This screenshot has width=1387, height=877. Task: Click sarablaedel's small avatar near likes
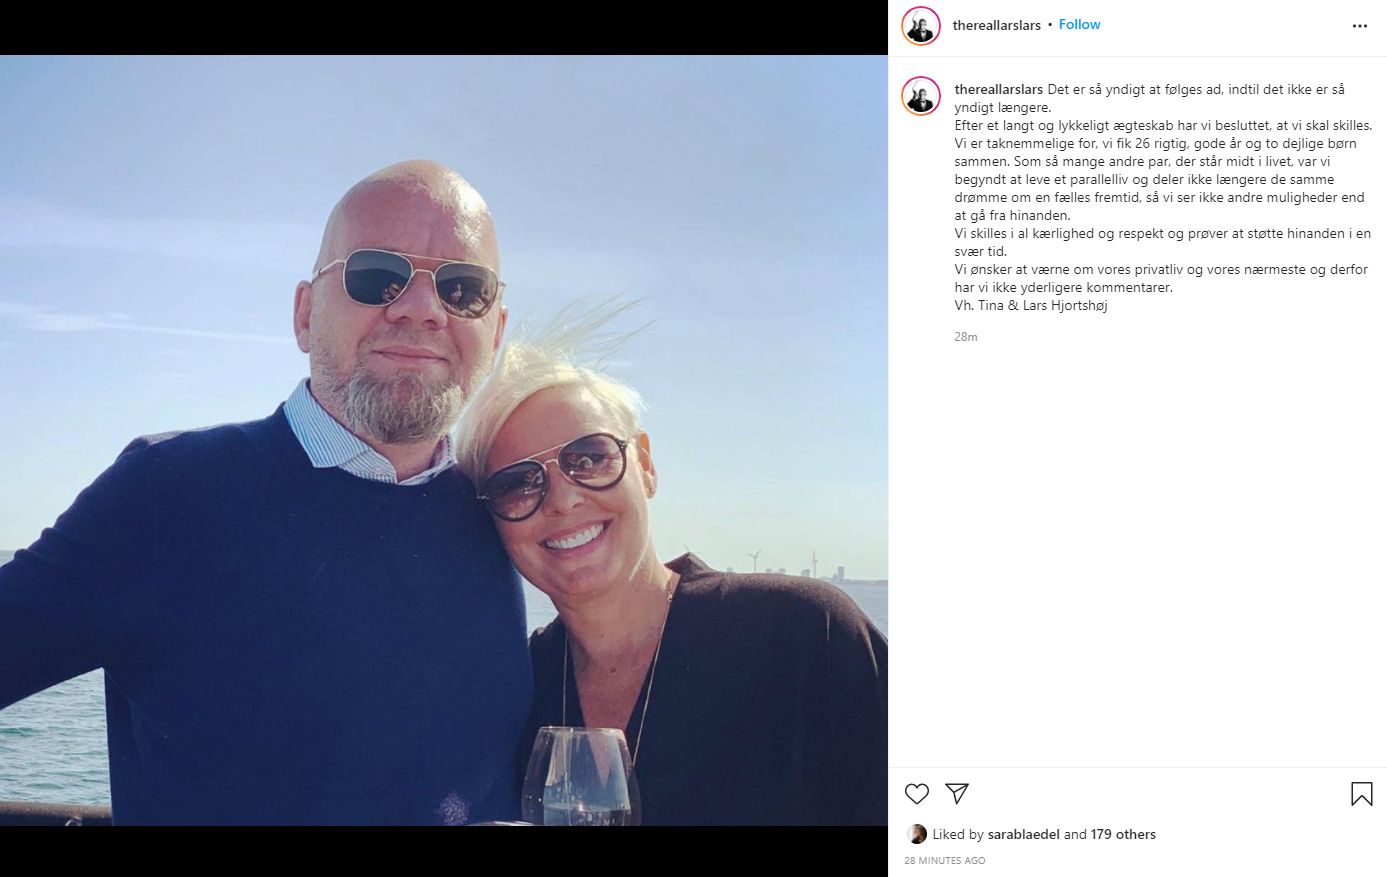[917, 834]
